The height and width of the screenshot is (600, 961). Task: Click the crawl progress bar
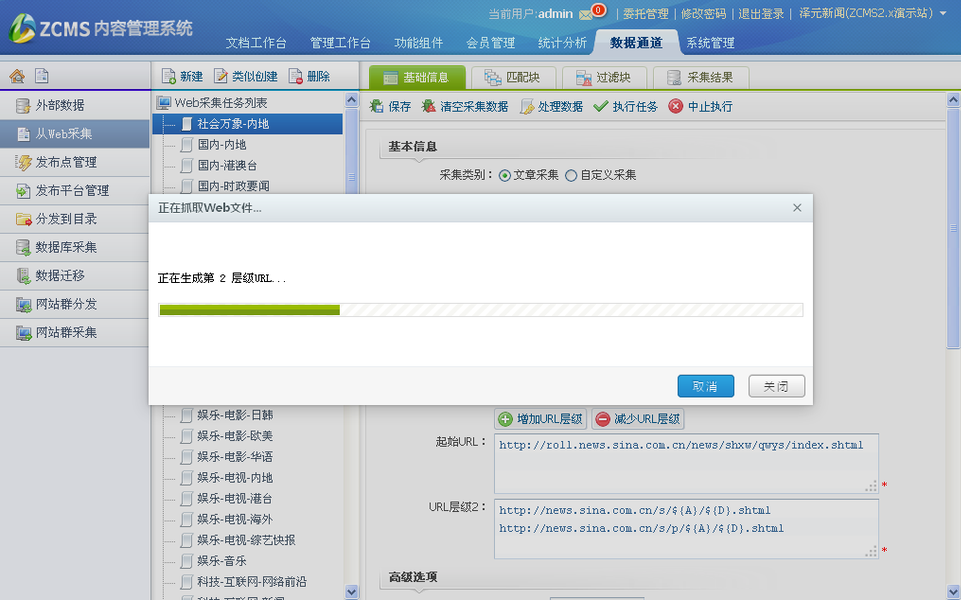click(480, 310)
